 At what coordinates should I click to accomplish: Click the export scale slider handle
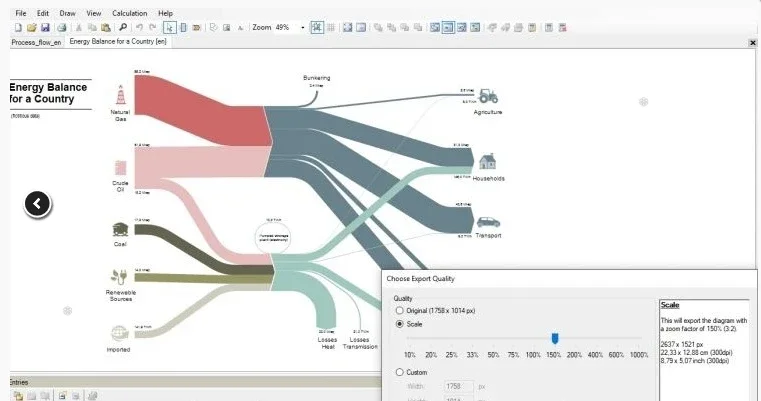[555, 338]
